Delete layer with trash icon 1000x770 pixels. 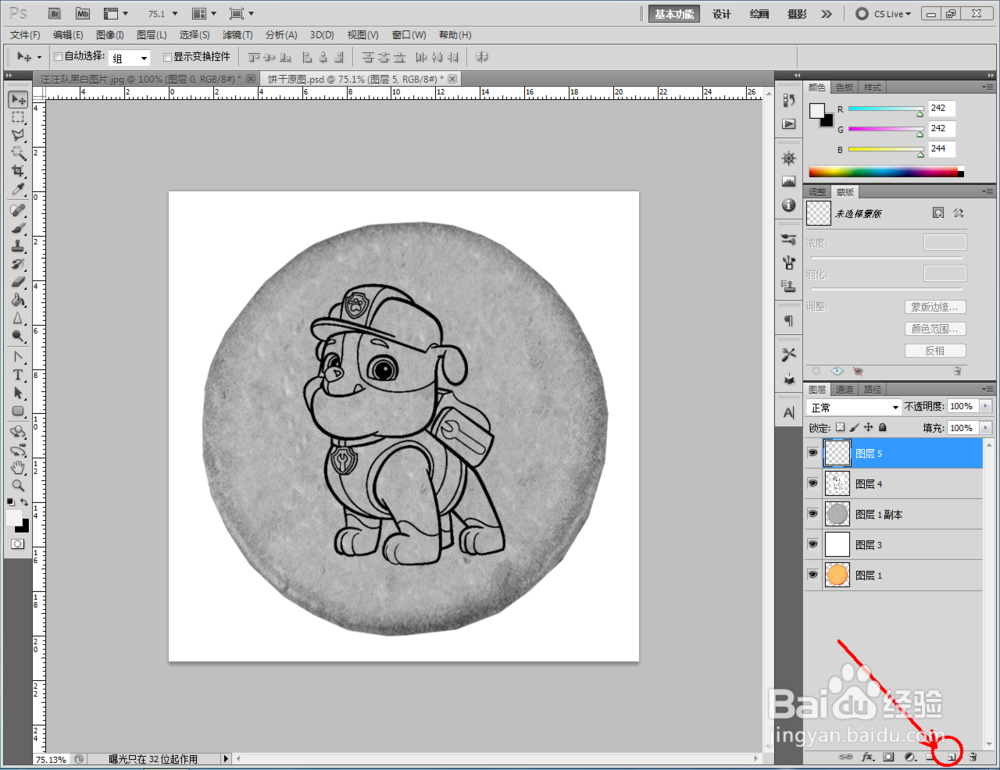pyautogui.click(x=973, y=757)
